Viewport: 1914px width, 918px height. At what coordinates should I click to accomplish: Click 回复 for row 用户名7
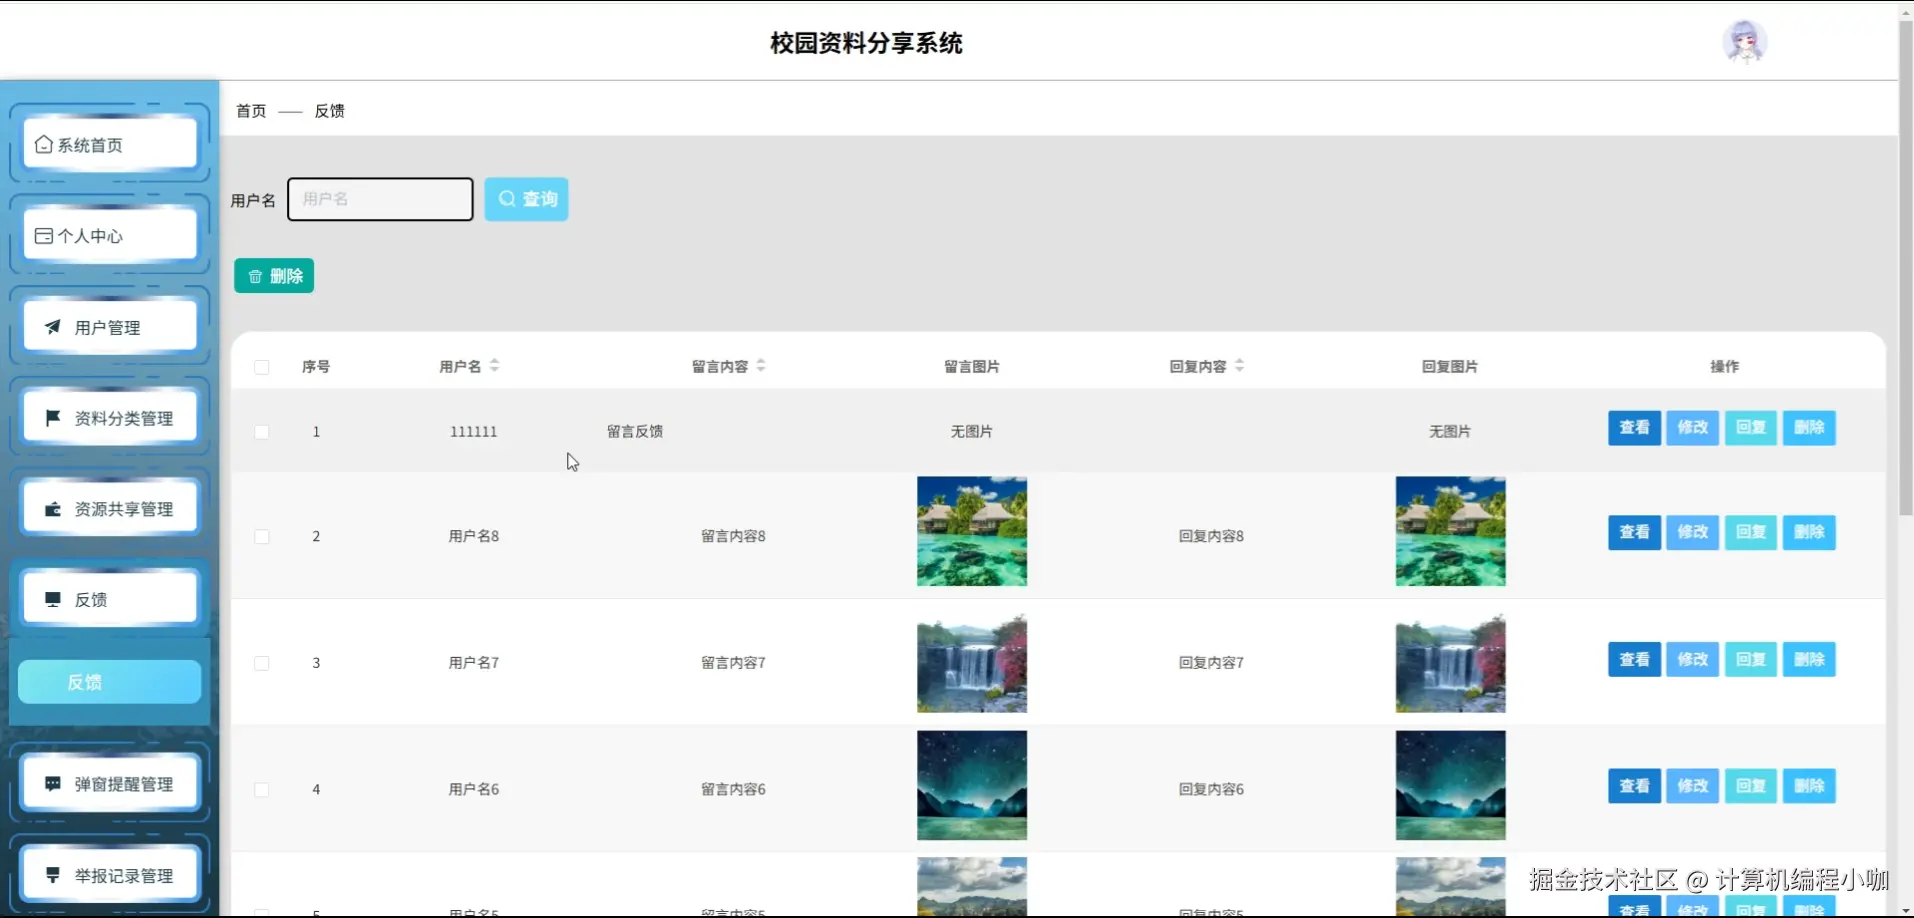(x=1750, y=660)
